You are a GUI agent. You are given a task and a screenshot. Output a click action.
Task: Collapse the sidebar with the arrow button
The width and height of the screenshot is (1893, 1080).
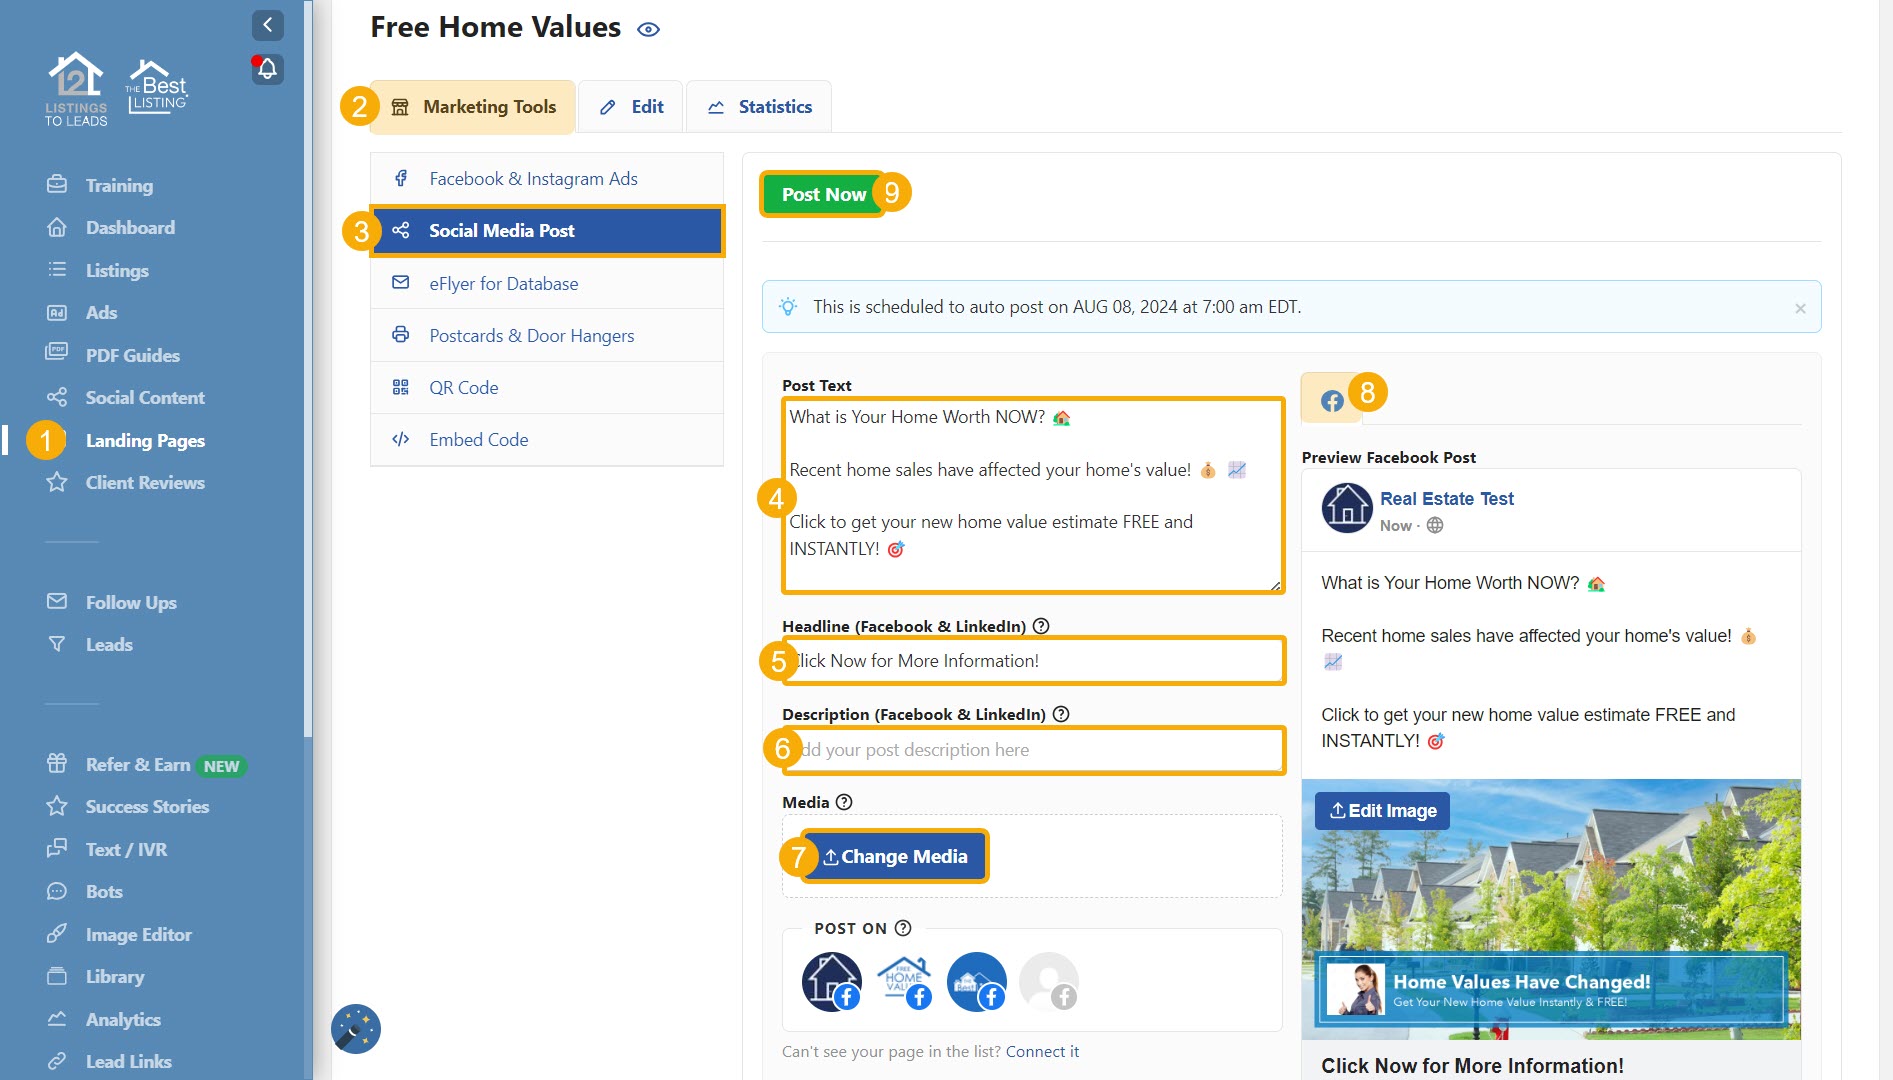pyautogui.click(x=267, y=25)
